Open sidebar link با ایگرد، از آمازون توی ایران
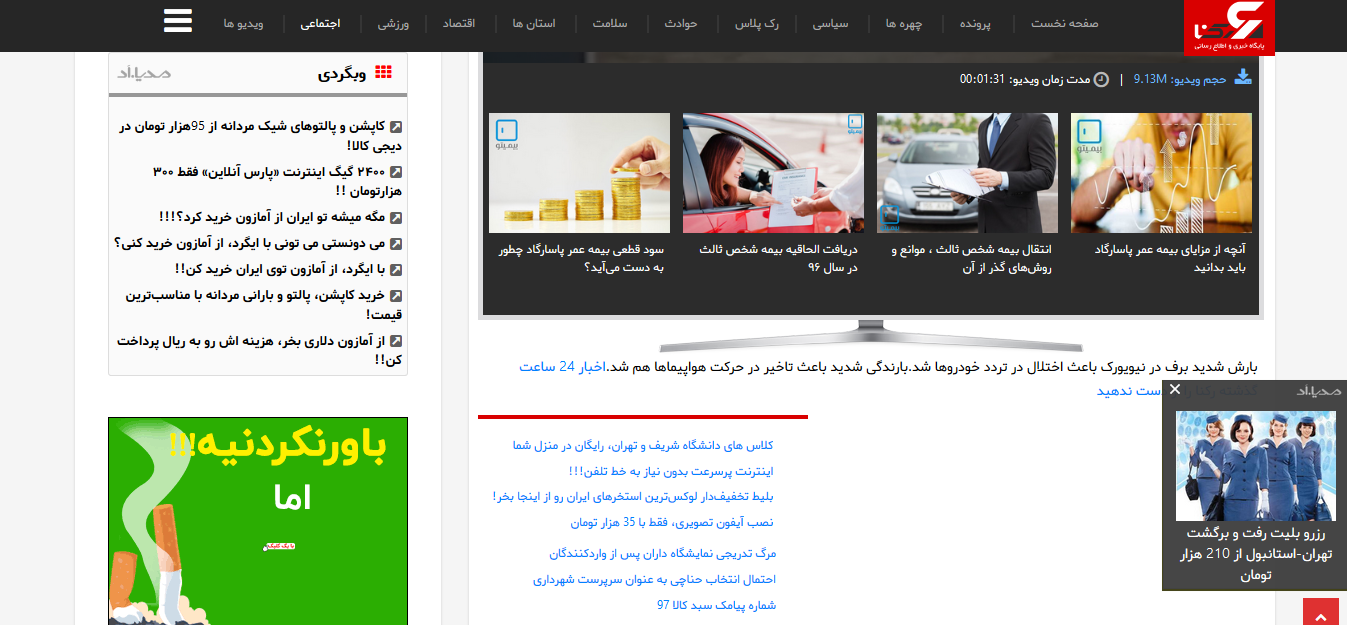The image size is (1347, 625). coord(280,269)
